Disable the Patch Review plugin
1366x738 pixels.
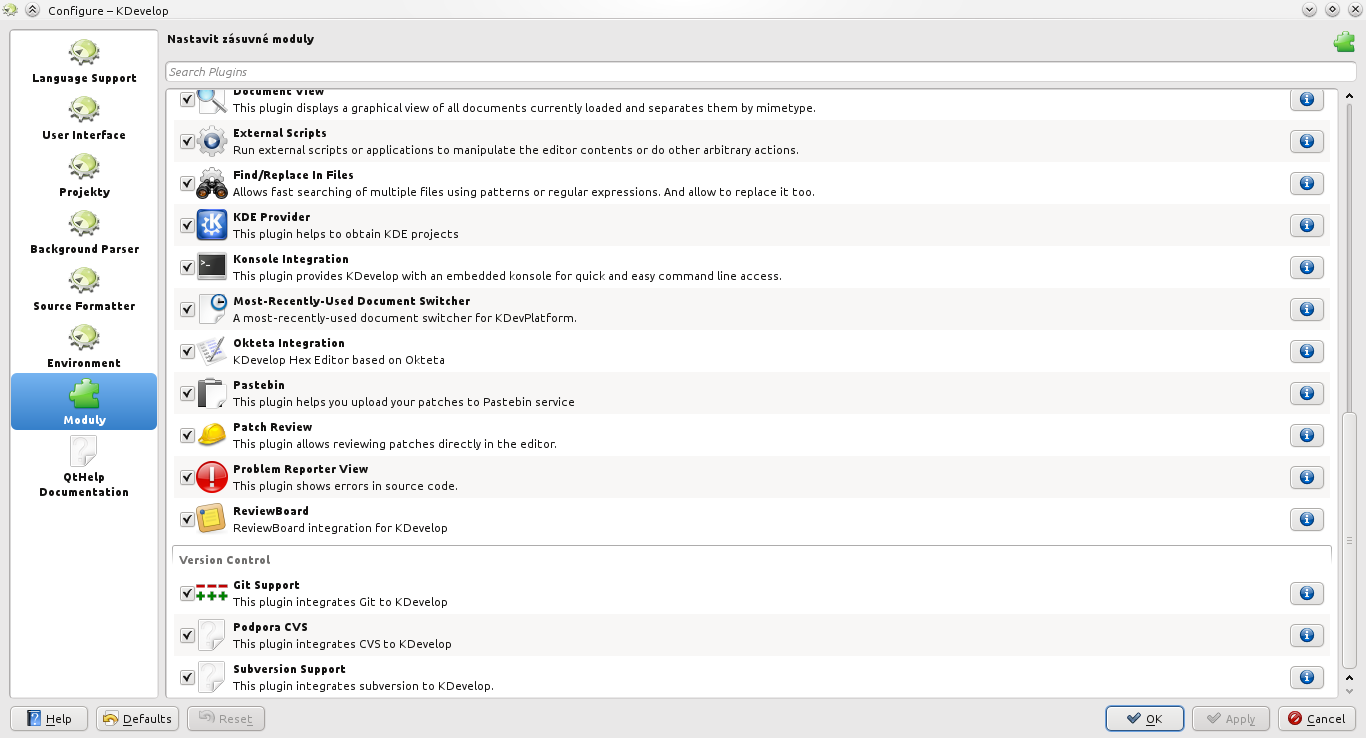click(187, 435)
